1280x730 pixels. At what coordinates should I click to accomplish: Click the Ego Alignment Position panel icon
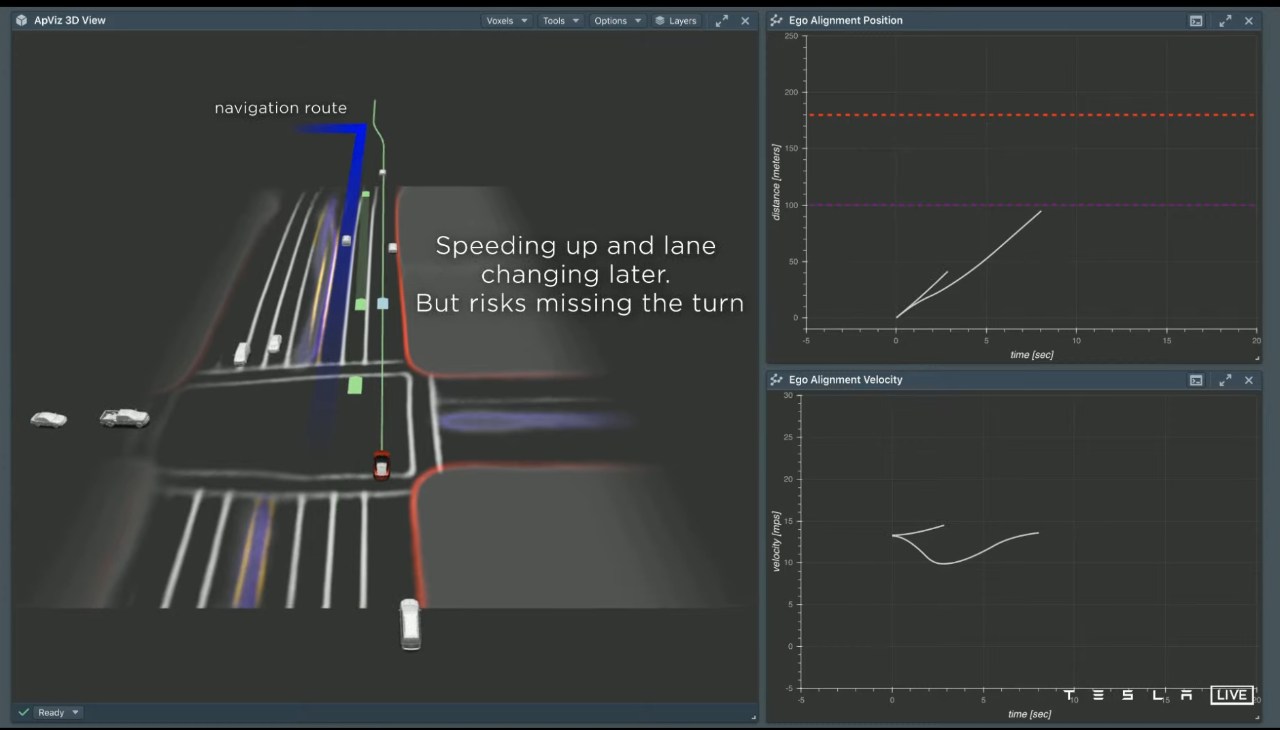(776, 20)
